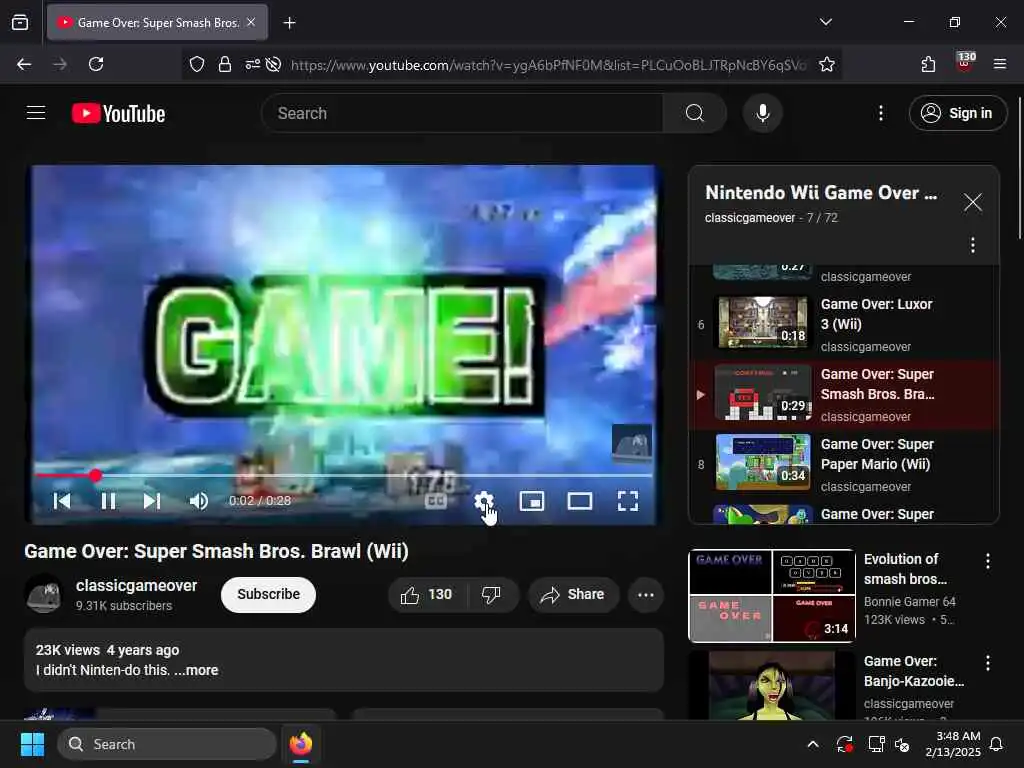Switch to miniplayer mode

click(x=532, y=501)
